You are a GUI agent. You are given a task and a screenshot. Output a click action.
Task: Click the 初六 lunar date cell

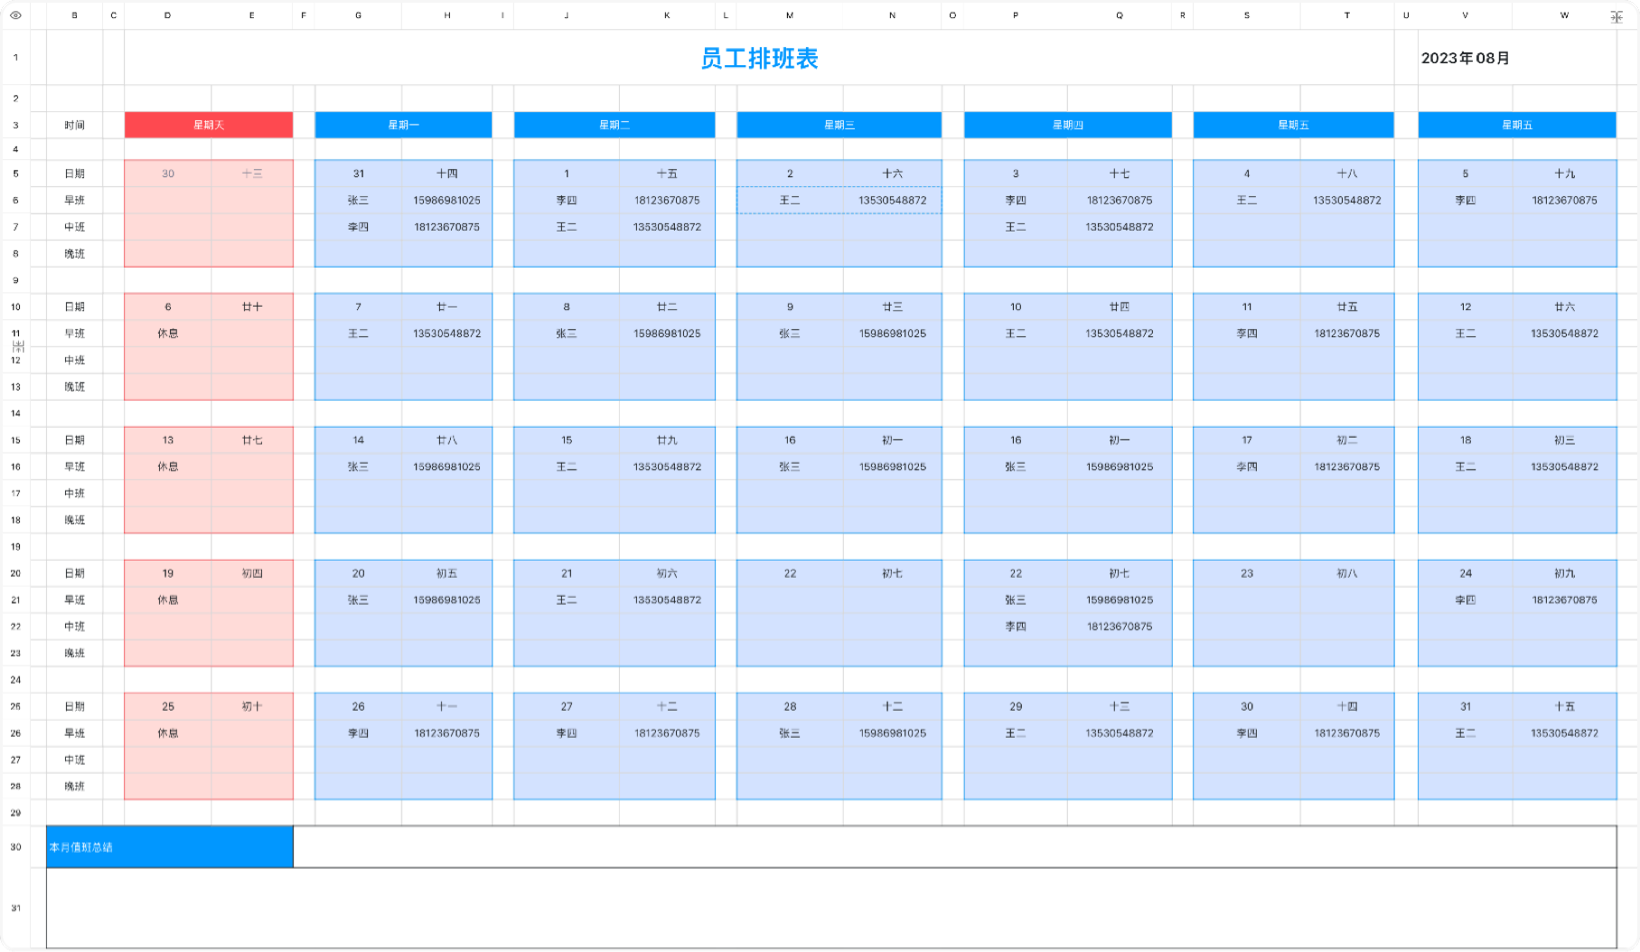[x=667, y=574]
